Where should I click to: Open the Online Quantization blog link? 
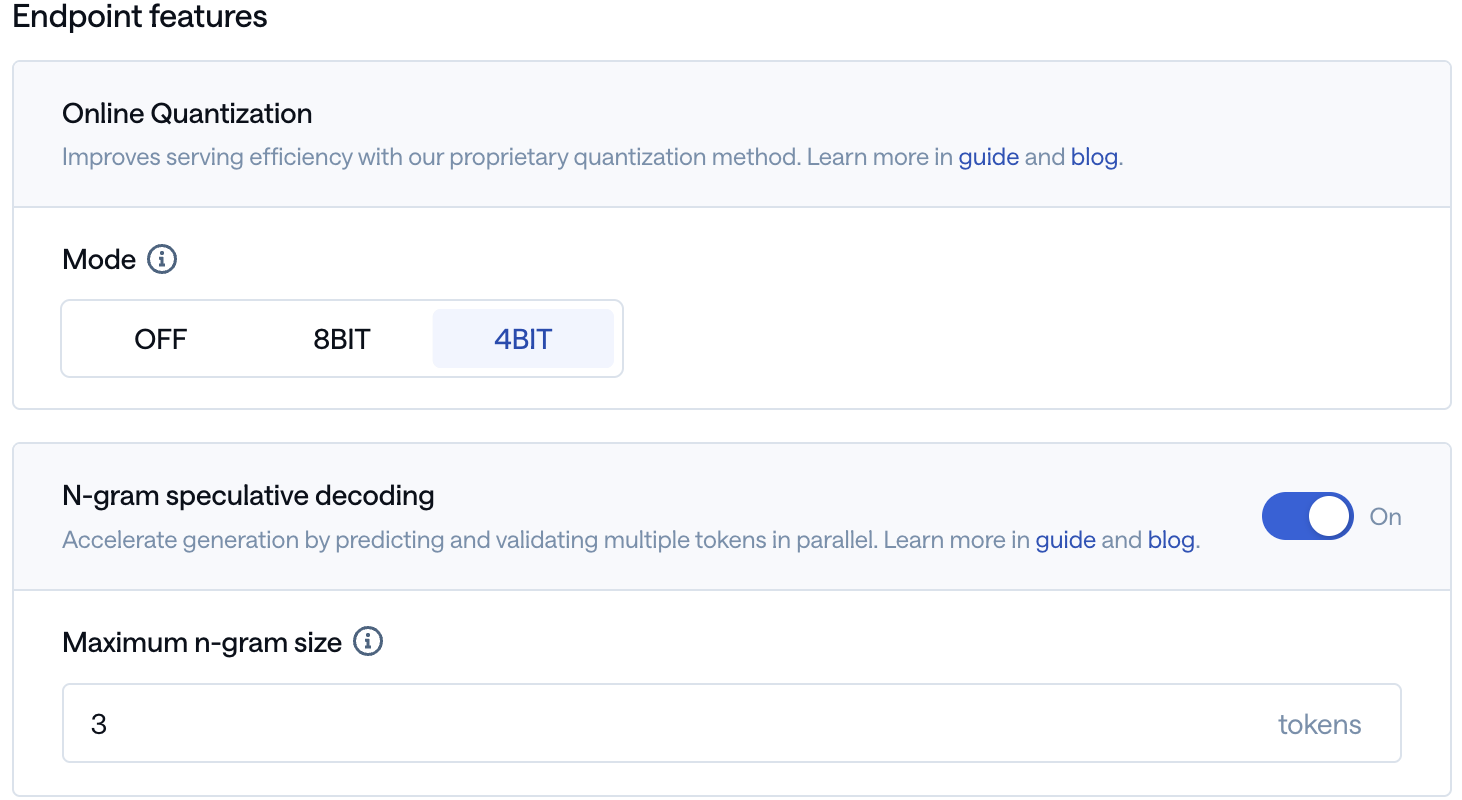point(1094,157)
